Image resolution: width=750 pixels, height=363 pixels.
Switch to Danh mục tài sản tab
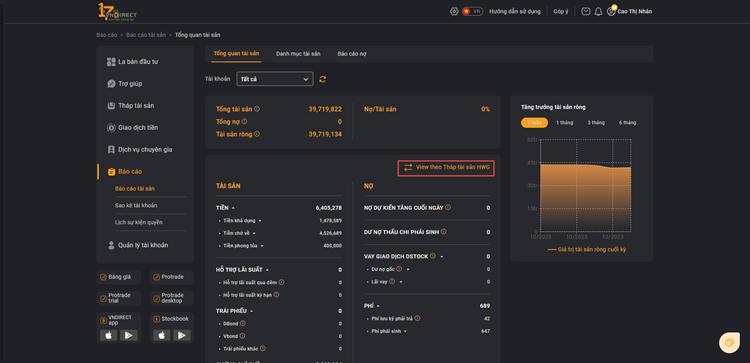pos(298,54)
